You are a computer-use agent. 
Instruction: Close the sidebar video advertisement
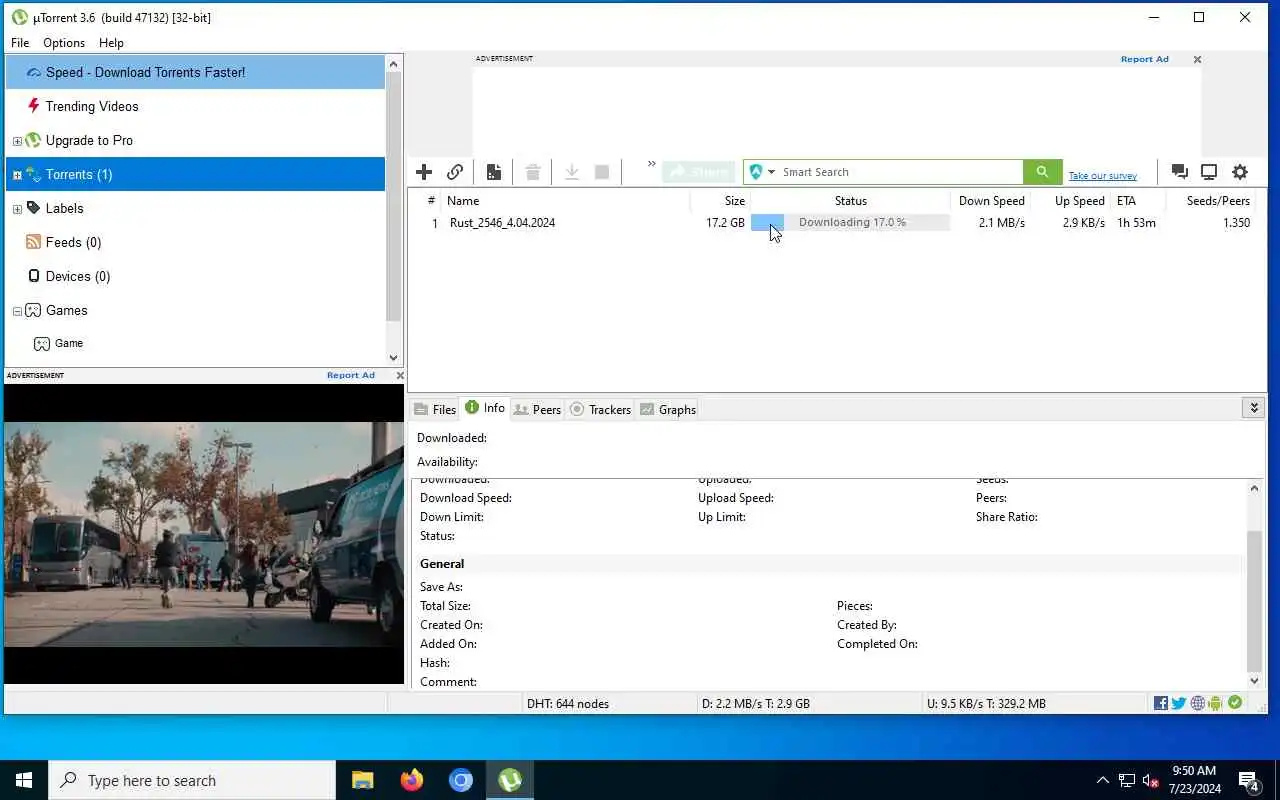[x=399, y=376]
